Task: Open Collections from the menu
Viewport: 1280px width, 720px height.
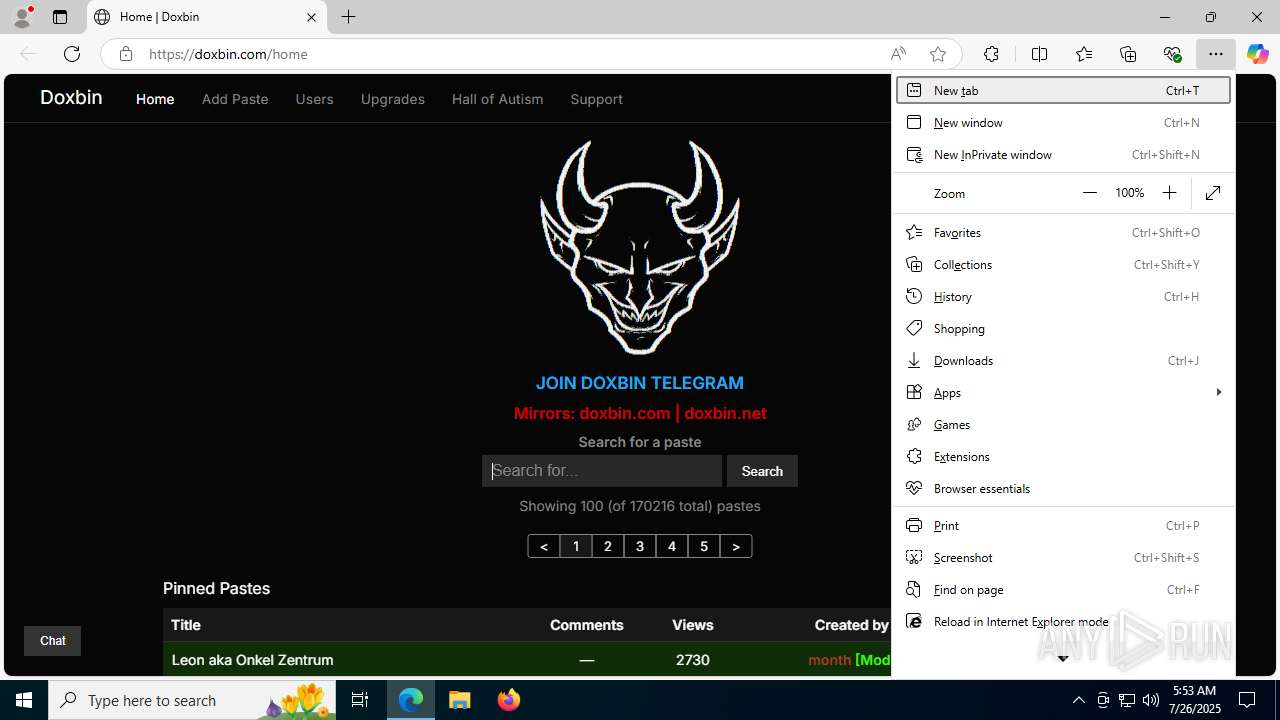Action: [x=1063, y=264]
